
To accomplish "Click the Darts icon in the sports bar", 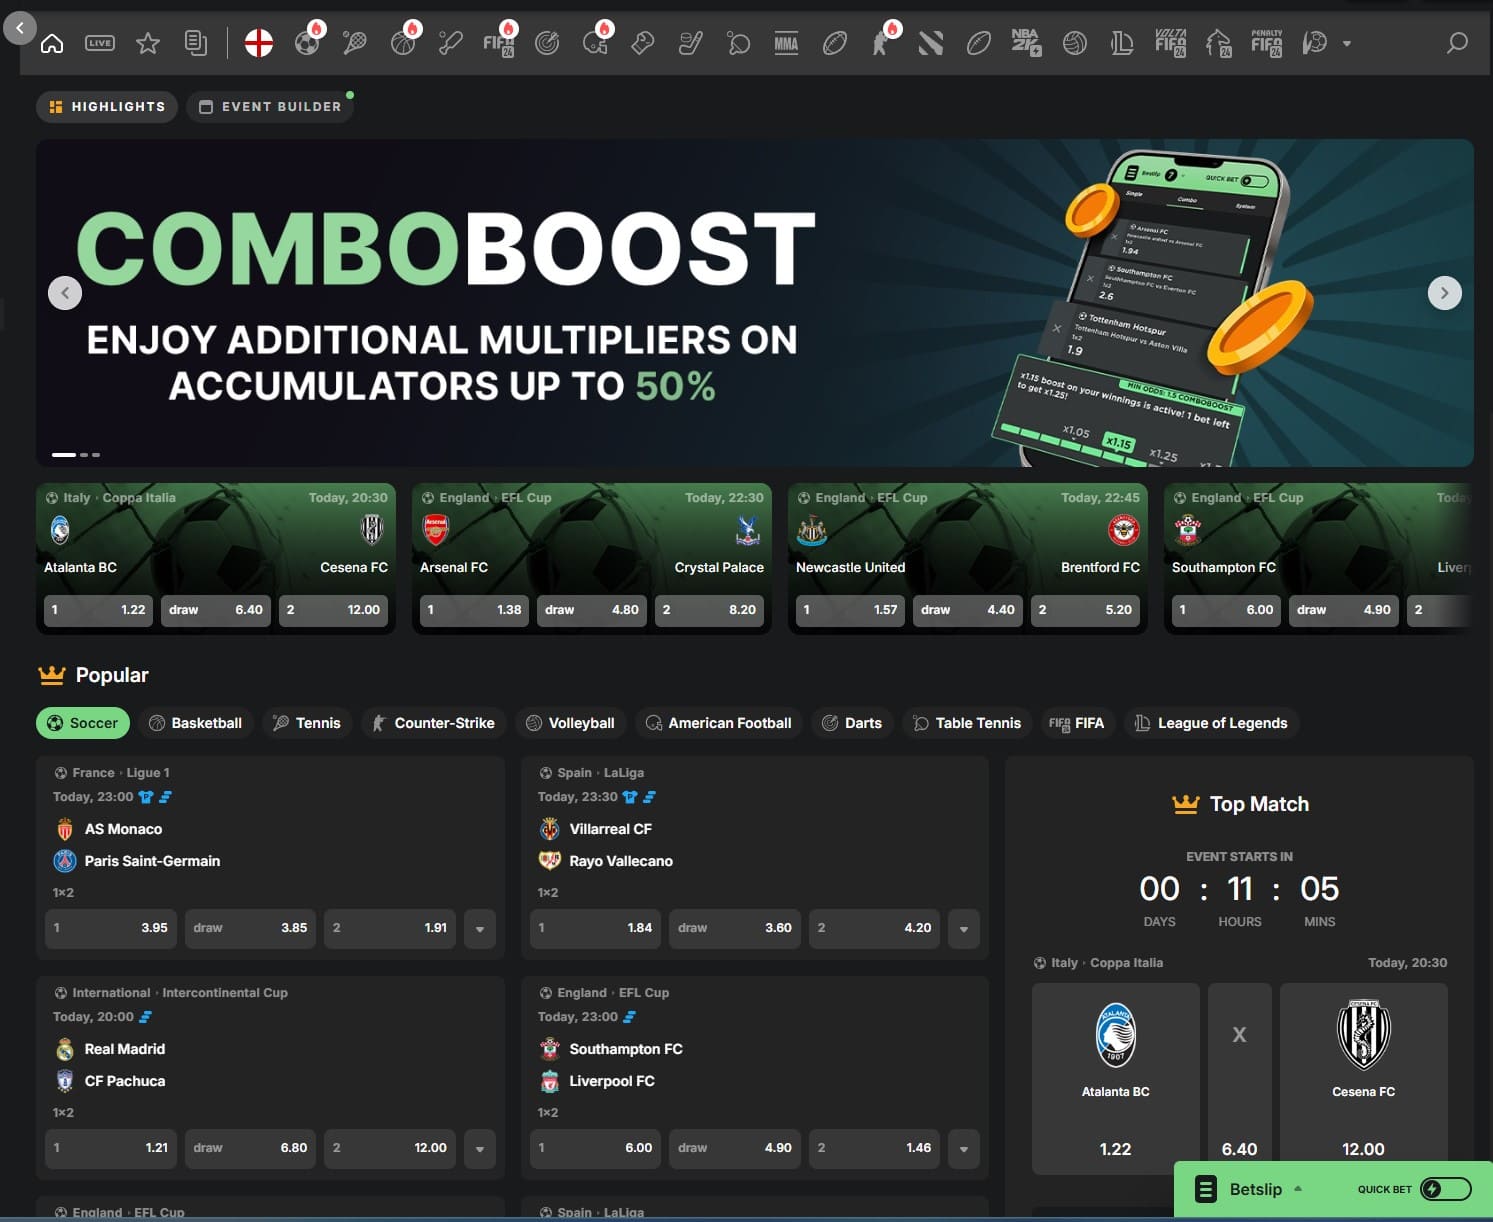I will tap(547, 43).
